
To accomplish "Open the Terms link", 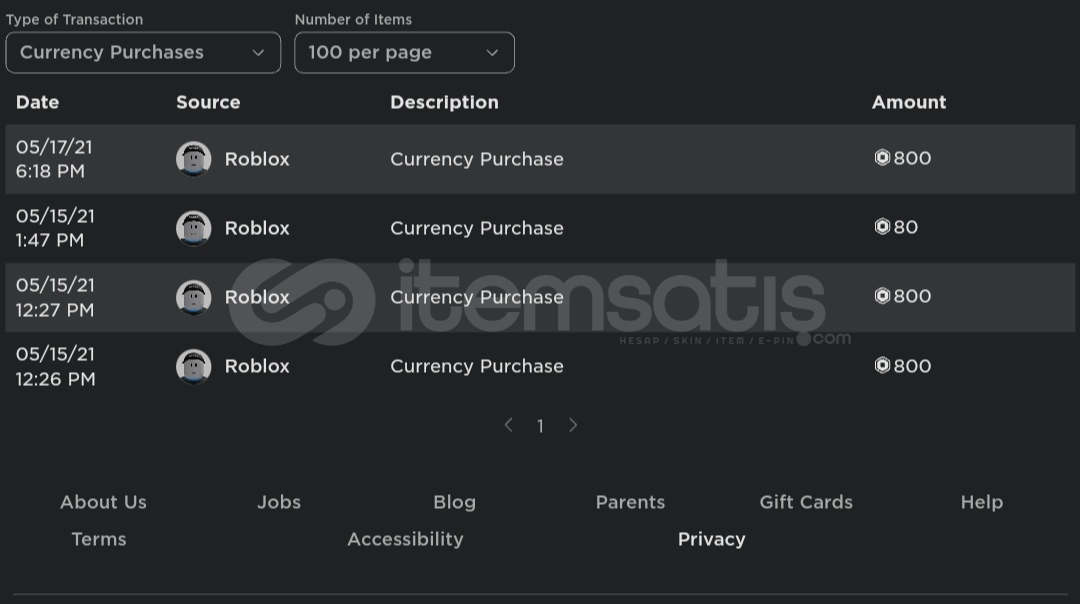I will (99, 539).
